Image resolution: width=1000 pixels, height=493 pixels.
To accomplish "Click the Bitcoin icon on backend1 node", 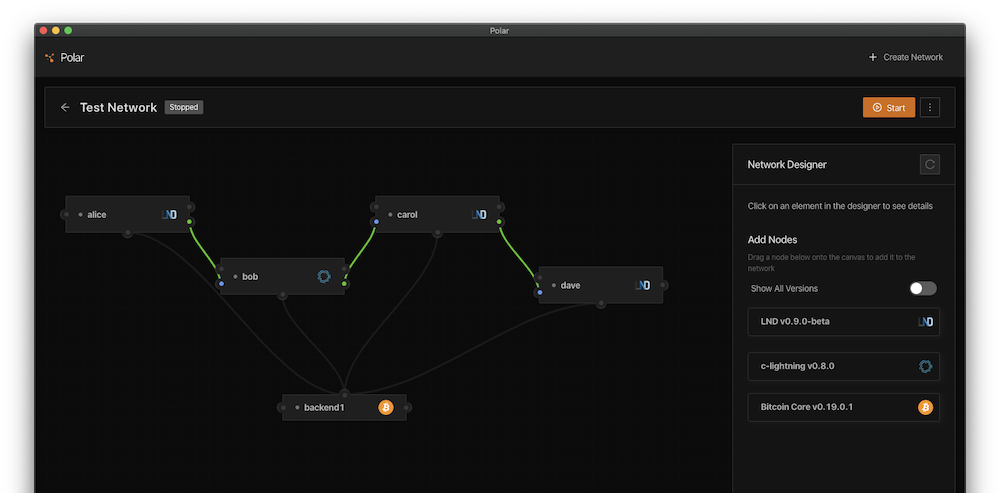I will point(386,407).
